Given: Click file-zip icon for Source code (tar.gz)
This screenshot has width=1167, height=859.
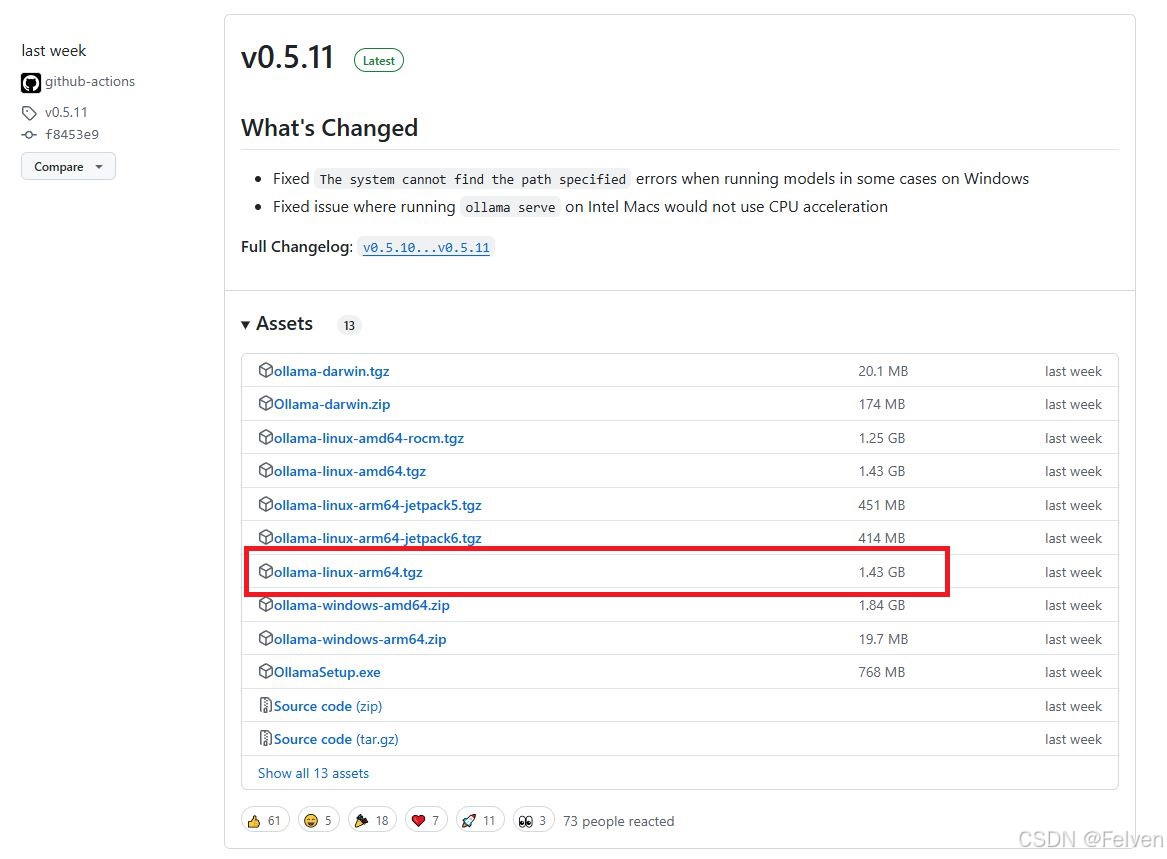Looking at the screenshot, I should [265, 738].
